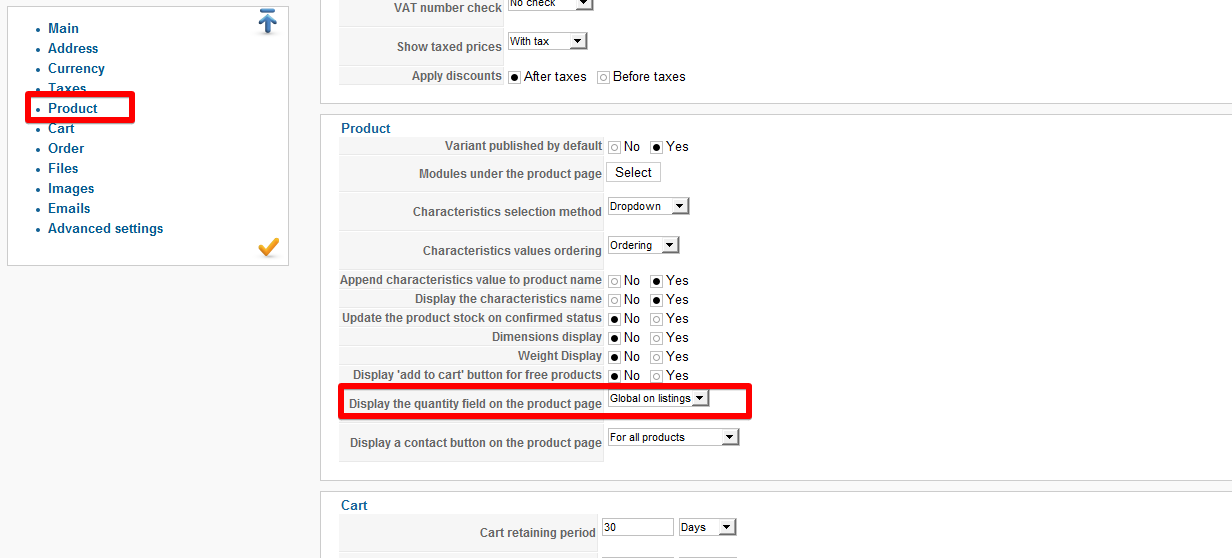Go to Advanced settings link

click(x=105, y=228)
